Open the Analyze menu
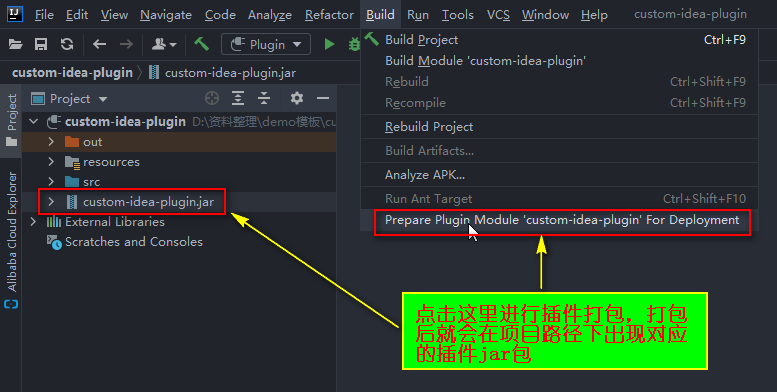Viewport: 777px width, 392px height. coord(270,15)
